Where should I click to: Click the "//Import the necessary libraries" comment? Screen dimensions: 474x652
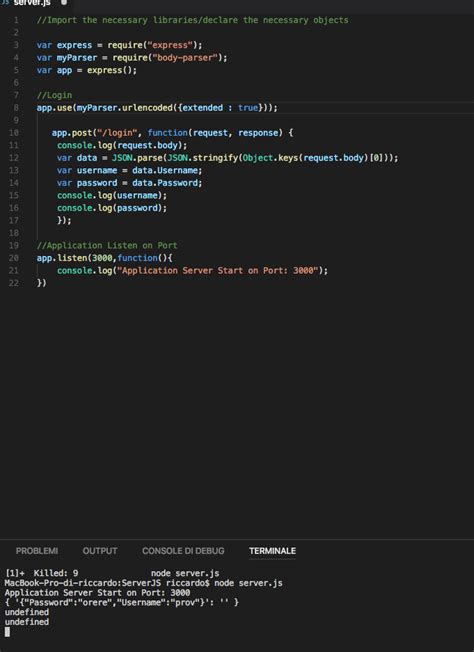click(193, 20)
